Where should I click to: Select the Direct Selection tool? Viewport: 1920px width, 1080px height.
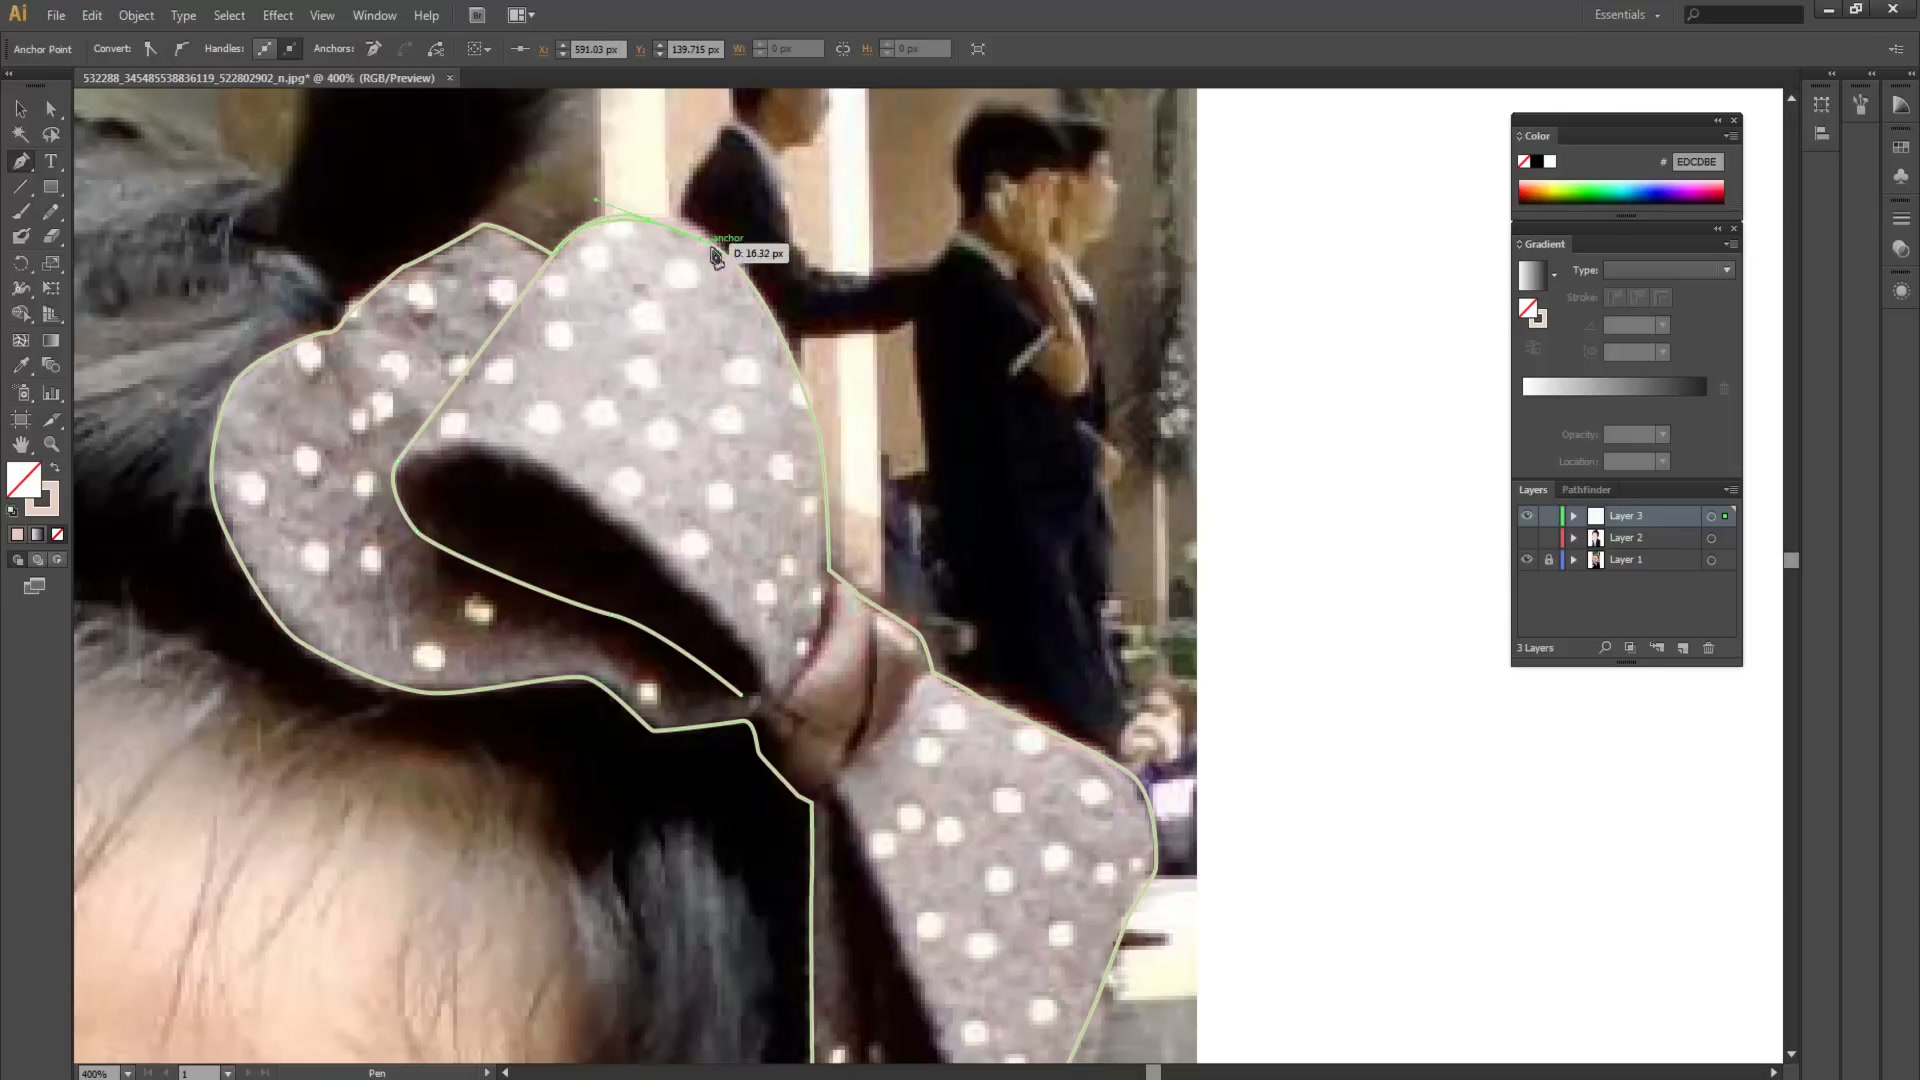(51, 109)
